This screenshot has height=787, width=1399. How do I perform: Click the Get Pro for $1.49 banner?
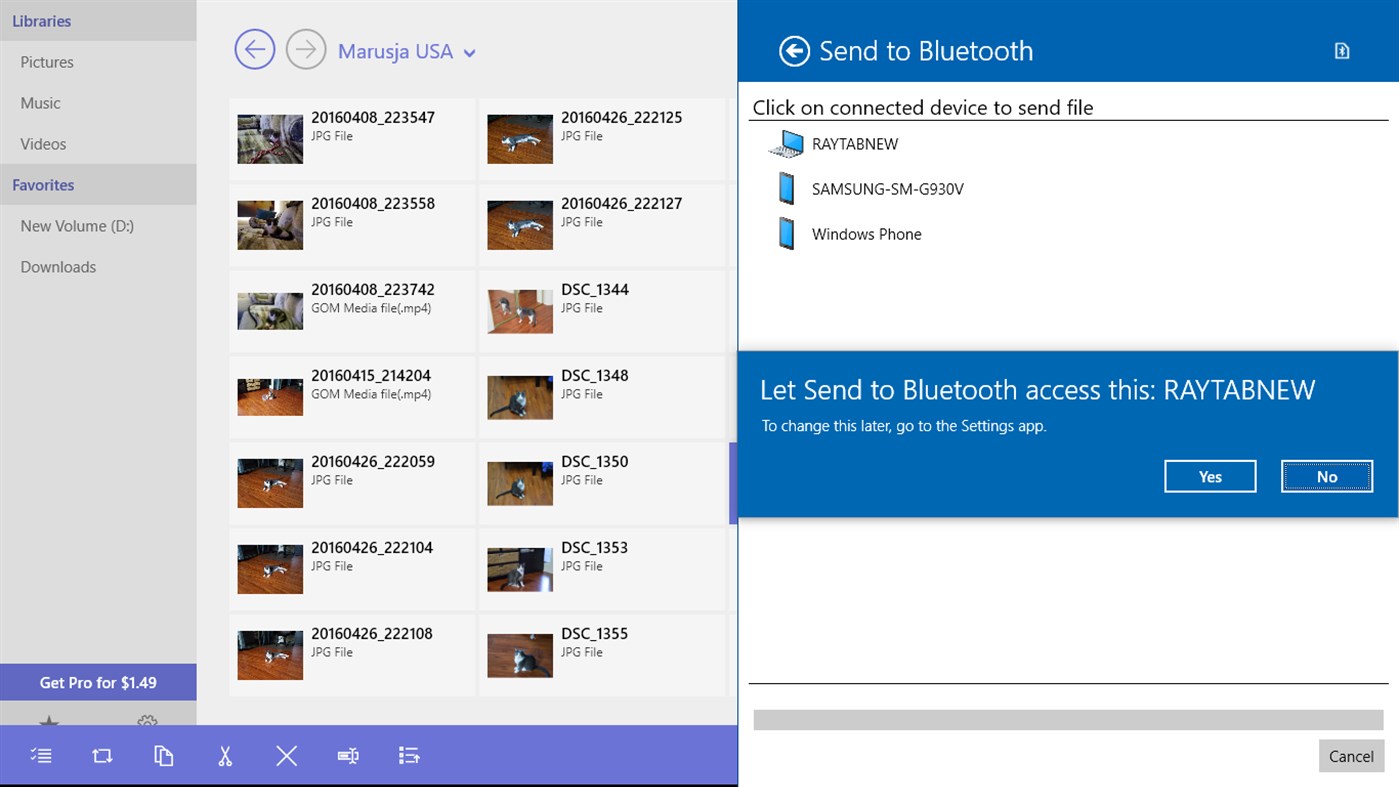point(98,681)
